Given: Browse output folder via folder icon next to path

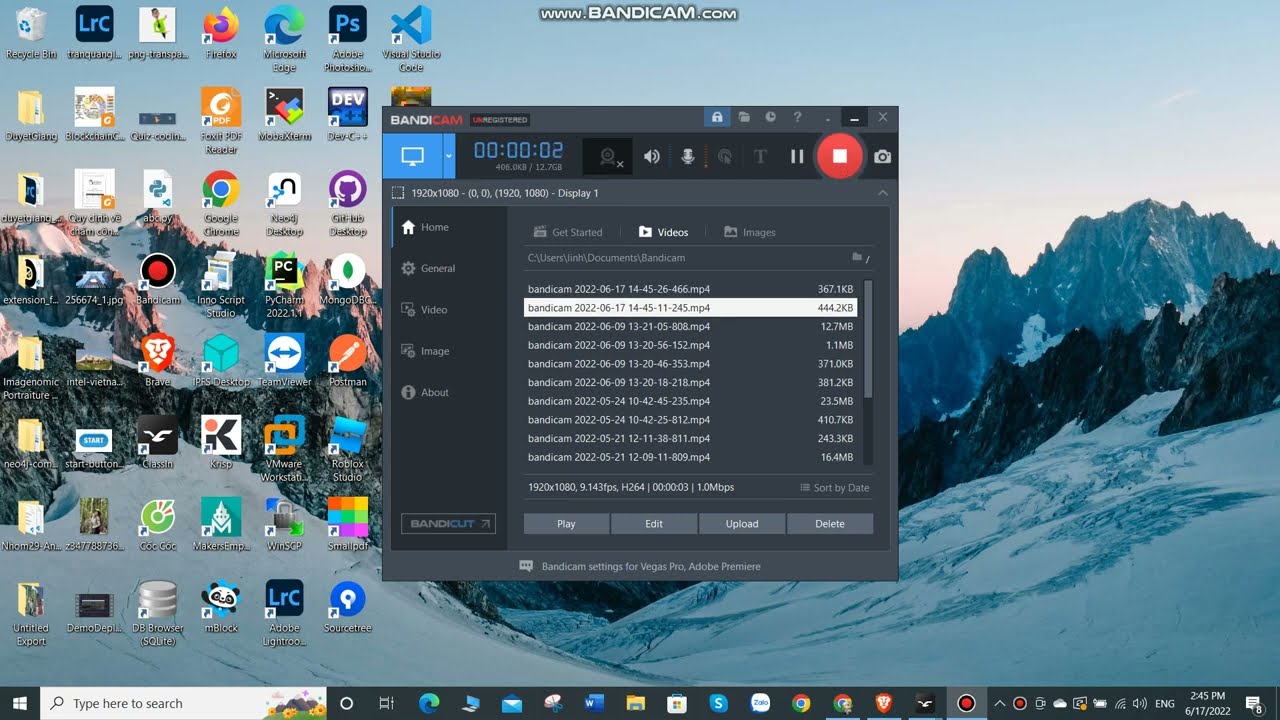Looking at the screenshot, I should coord(857,258).
